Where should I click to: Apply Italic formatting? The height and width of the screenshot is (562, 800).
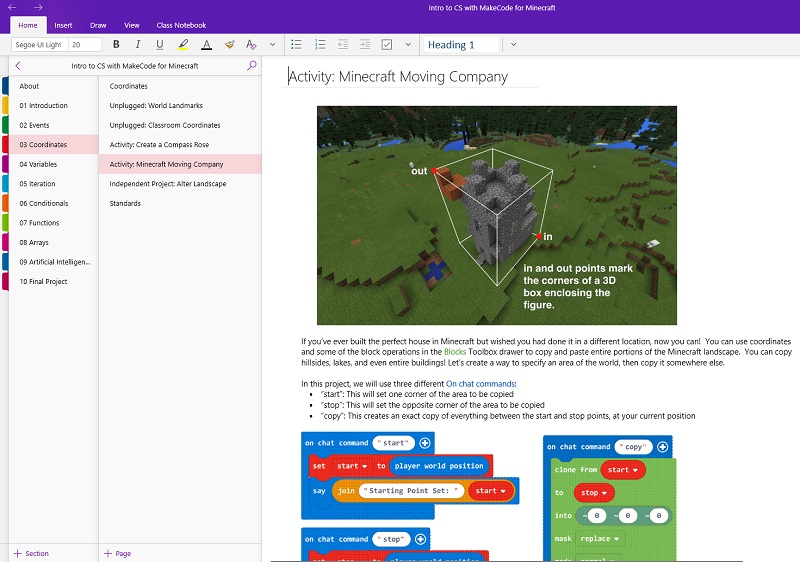coord(138,45)
